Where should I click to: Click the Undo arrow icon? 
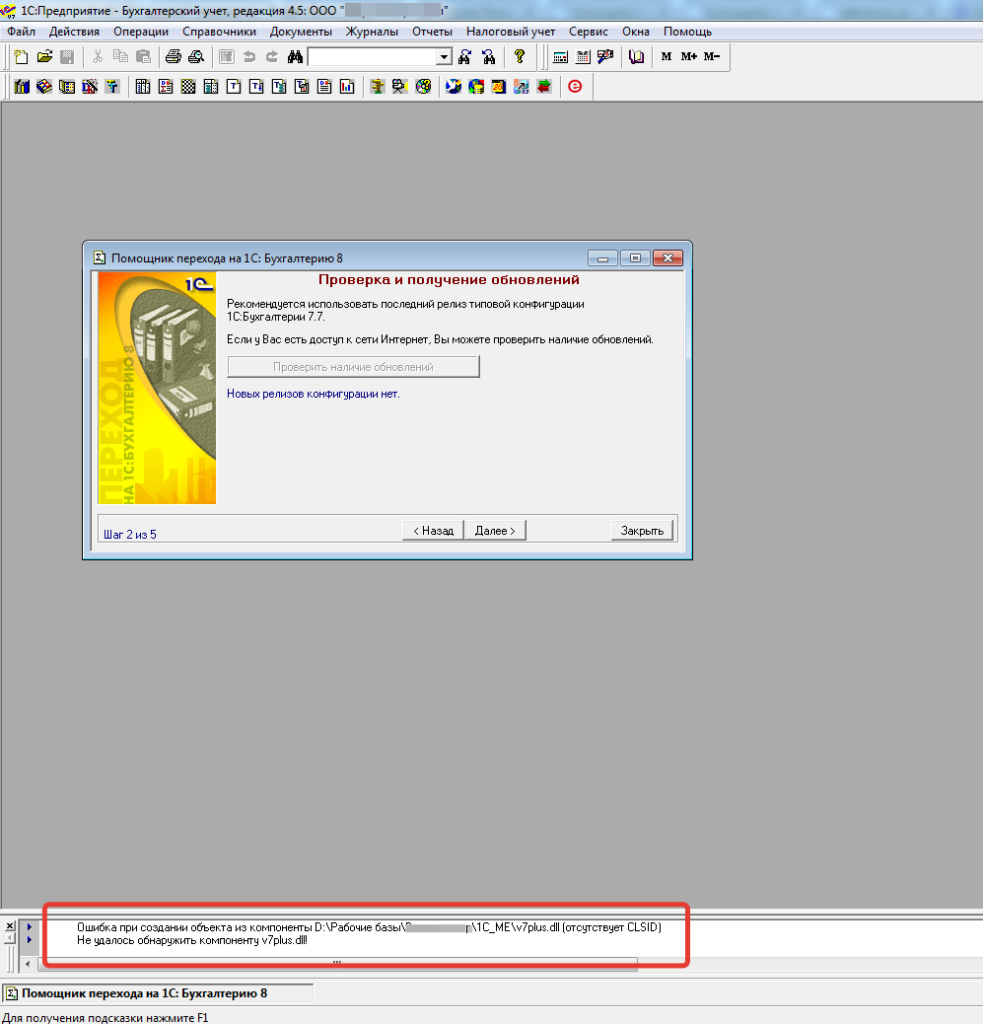point(250,57)
